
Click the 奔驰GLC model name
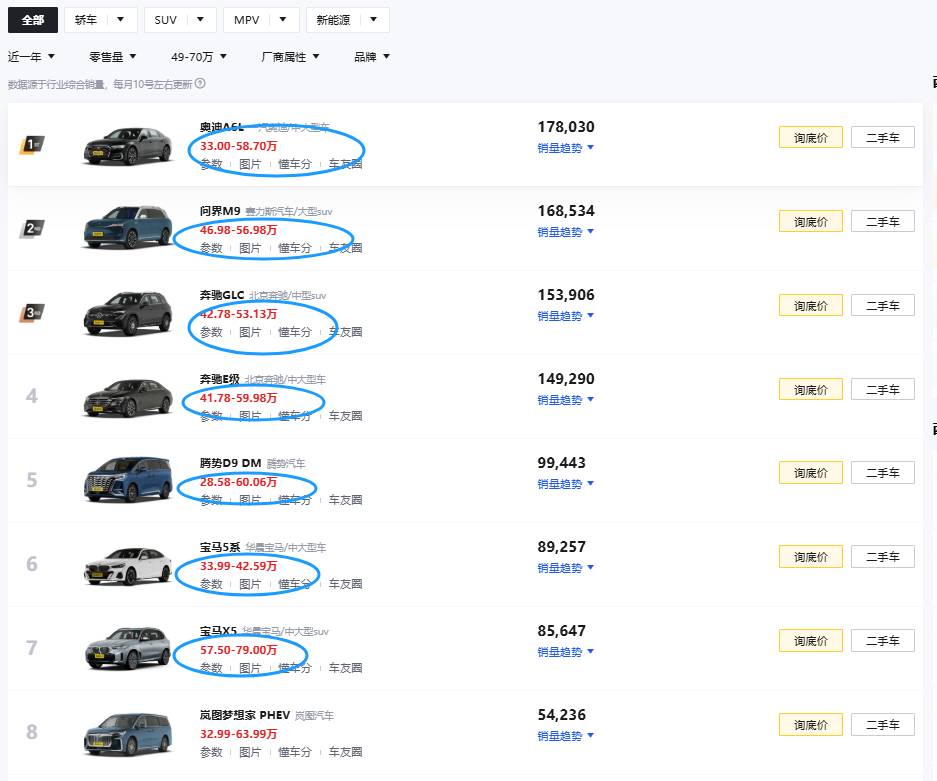[x=222, y=295]
